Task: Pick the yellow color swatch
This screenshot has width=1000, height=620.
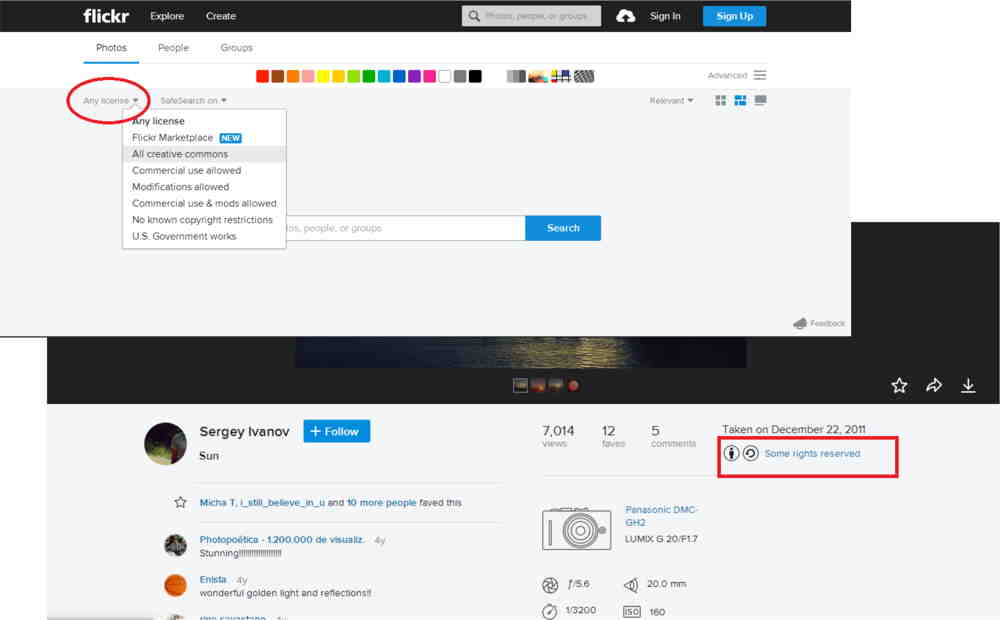Action: (x=323, y=77)
